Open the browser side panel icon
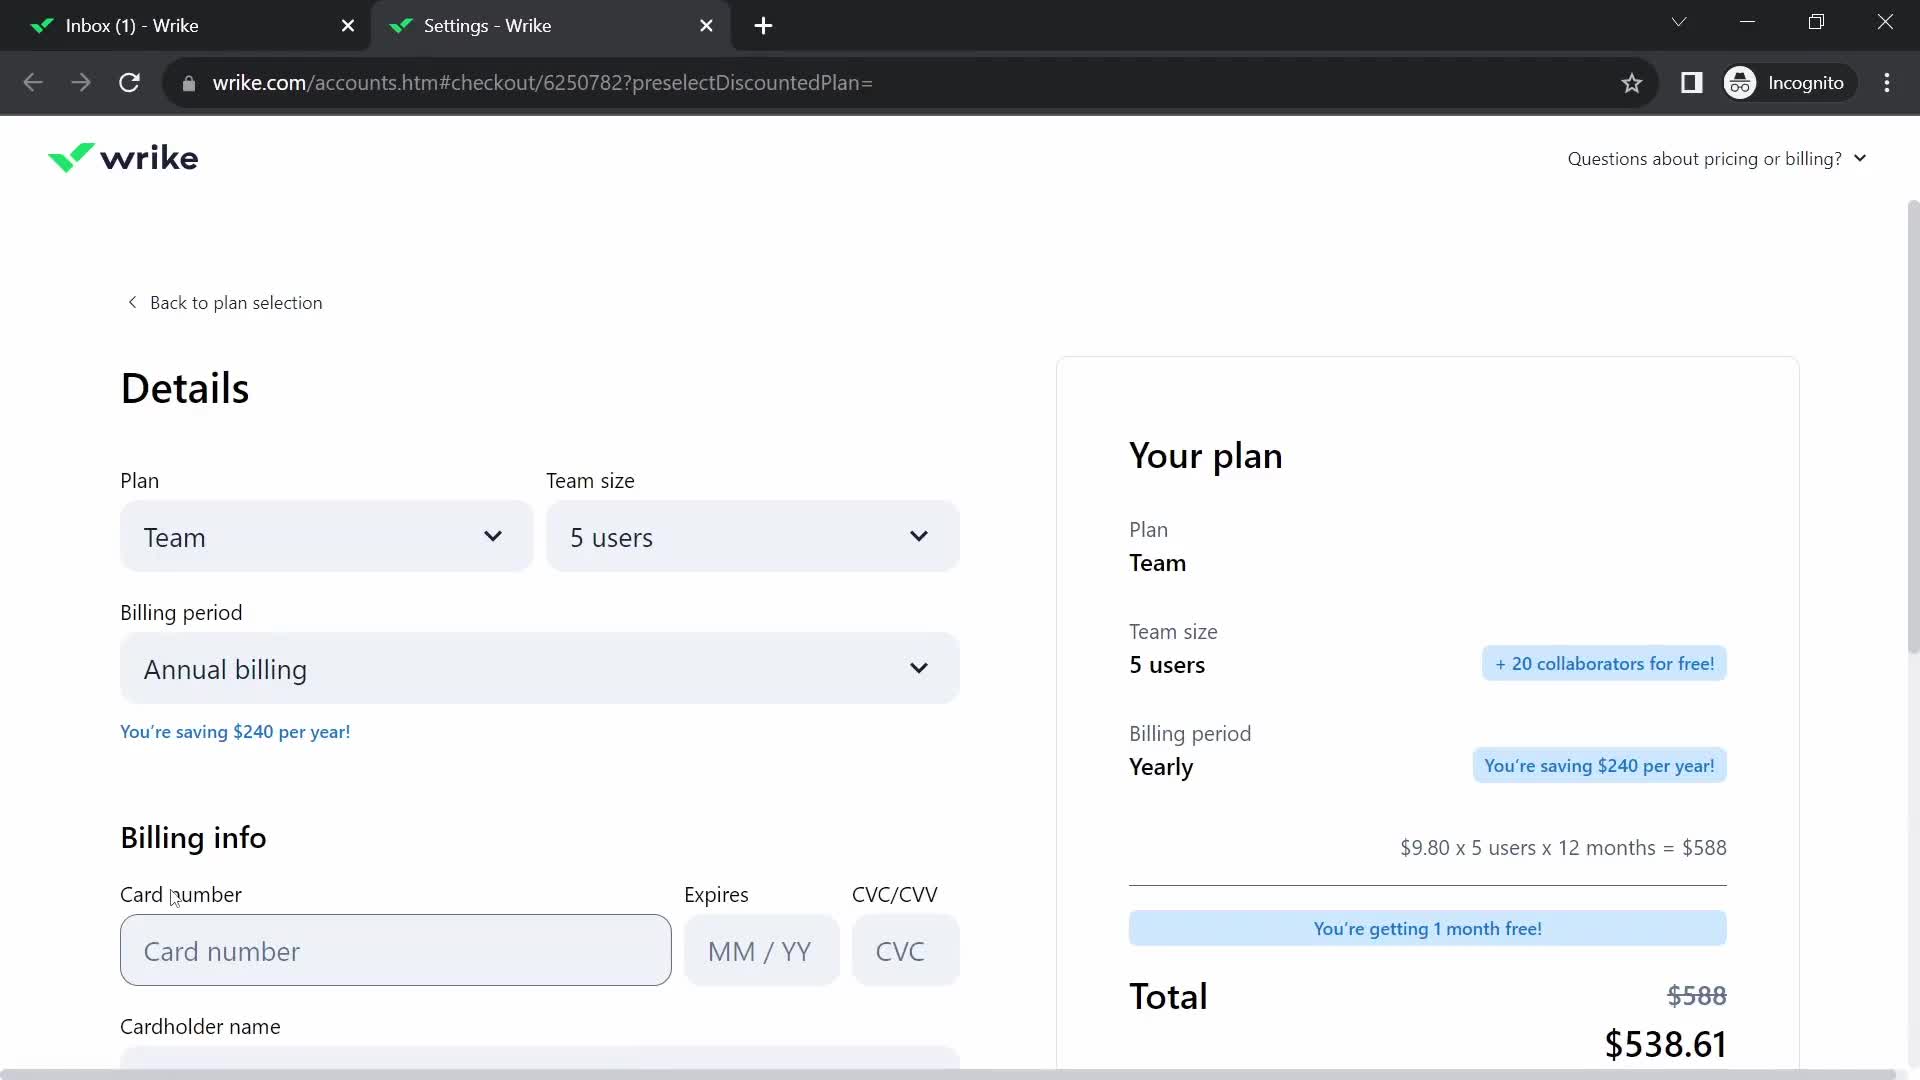 pos(1692,83)
